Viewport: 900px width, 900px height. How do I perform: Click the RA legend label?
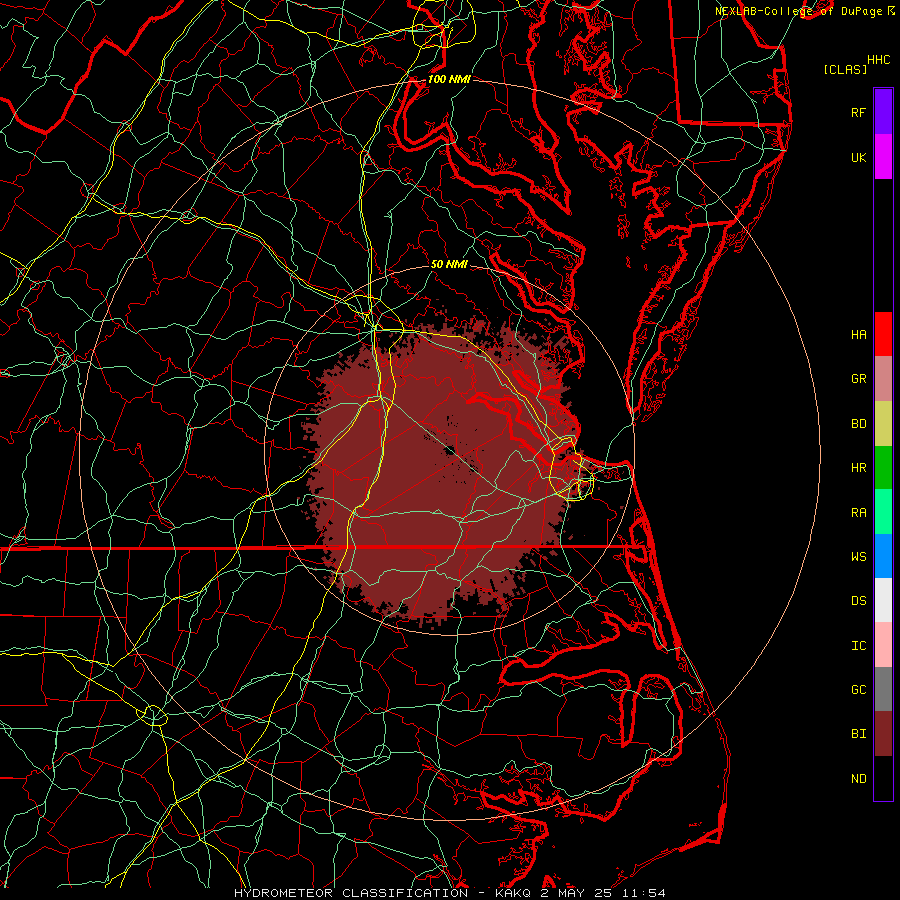click(859, 512)
